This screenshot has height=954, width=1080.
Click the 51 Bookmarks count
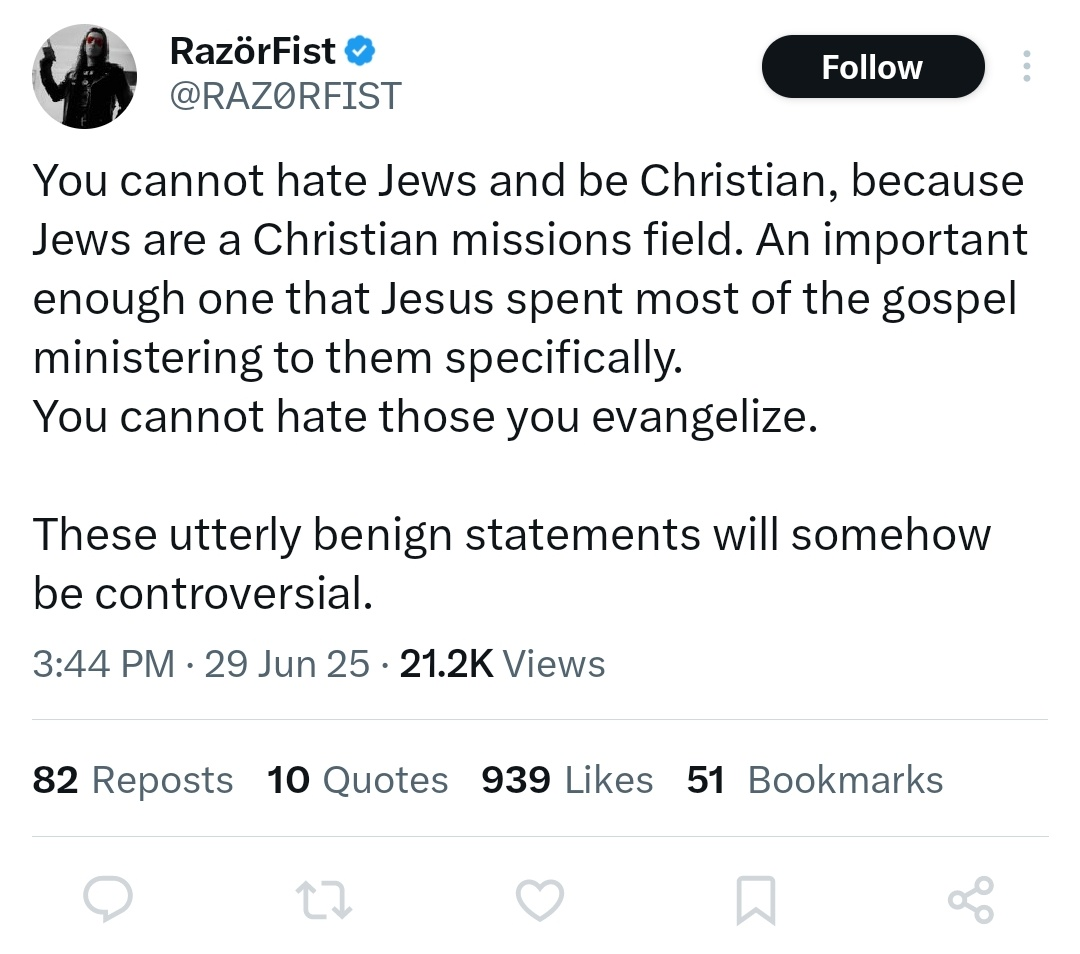click(x=815, y=780)
